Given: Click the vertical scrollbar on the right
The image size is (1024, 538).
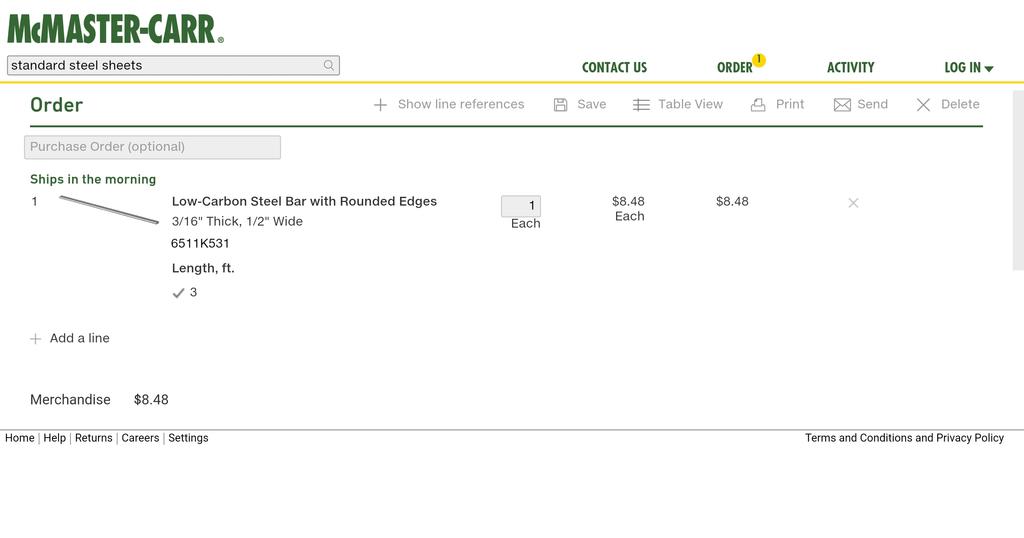Looking at the screenshot, I should (x=1018, y=180).
